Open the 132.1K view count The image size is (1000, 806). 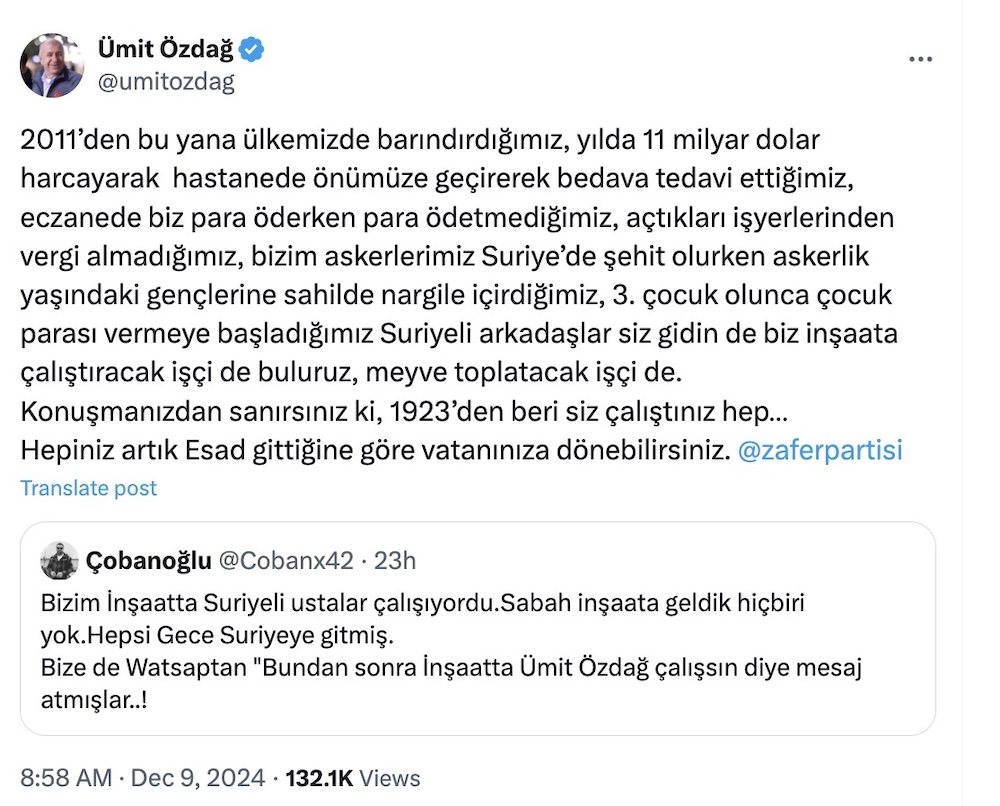pyautogui.click(x=319, y=778)
